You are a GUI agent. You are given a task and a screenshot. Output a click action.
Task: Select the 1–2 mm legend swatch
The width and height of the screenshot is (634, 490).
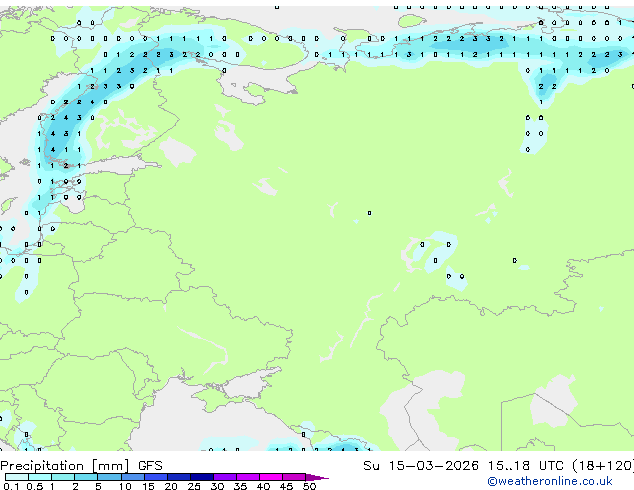pos(63,477)
